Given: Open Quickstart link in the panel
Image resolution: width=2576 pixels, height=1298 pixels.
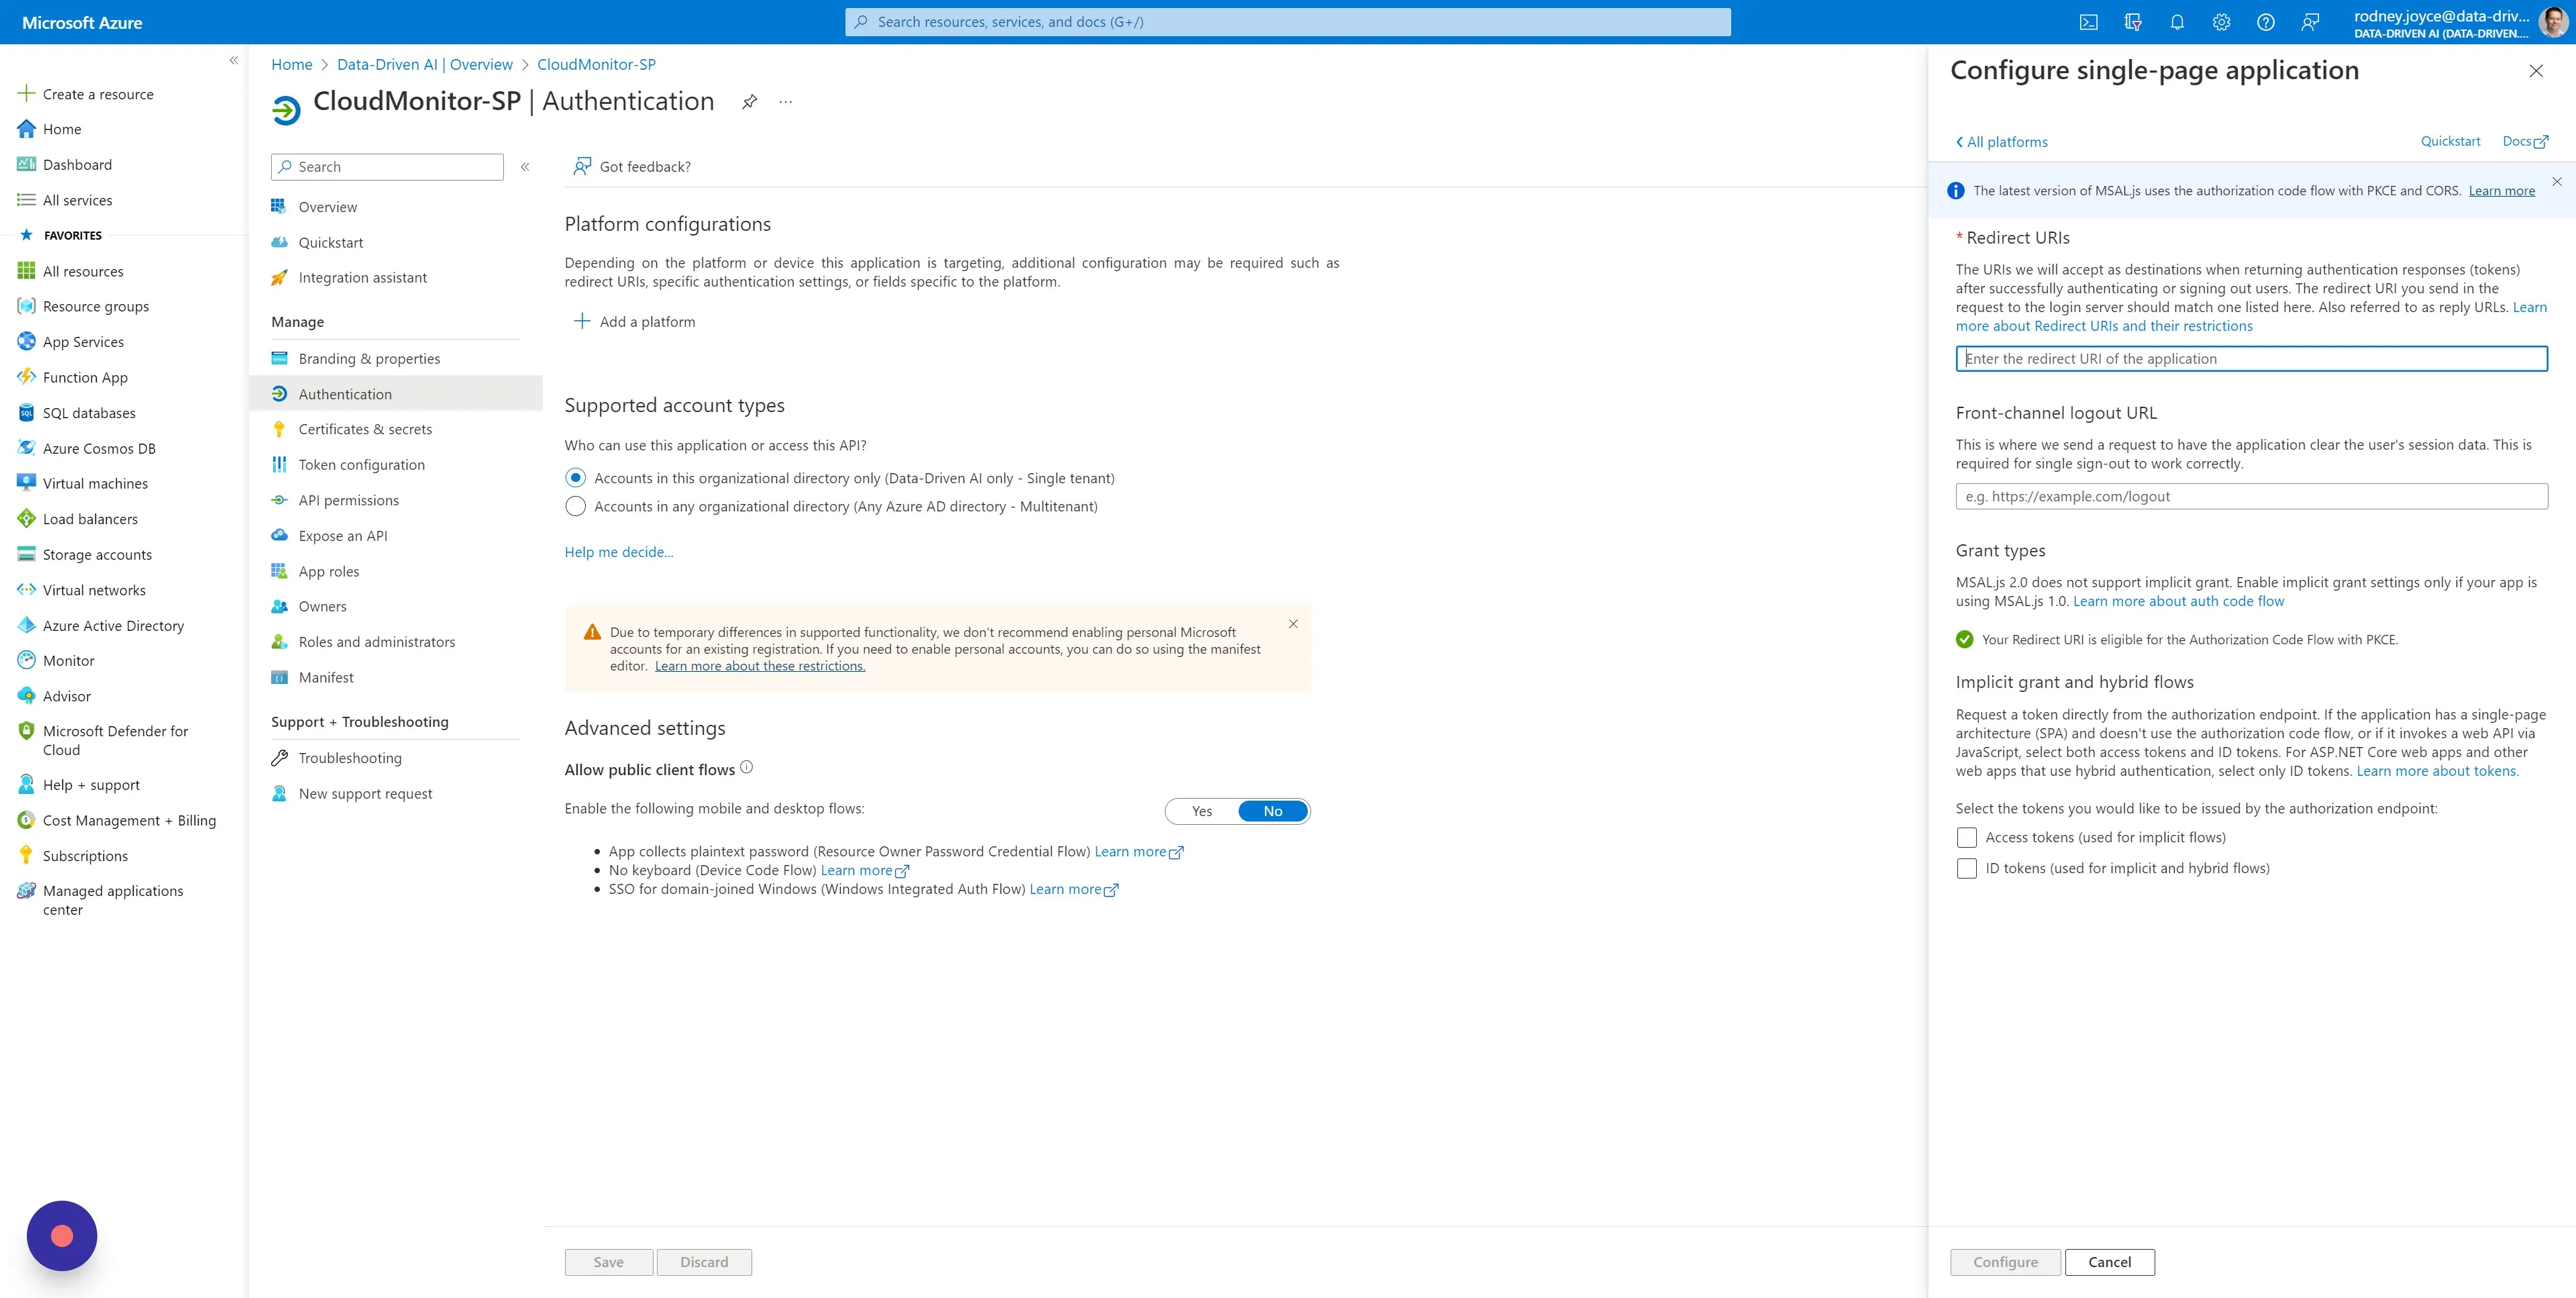Looking at the screenshot, I should [2450, 141].
